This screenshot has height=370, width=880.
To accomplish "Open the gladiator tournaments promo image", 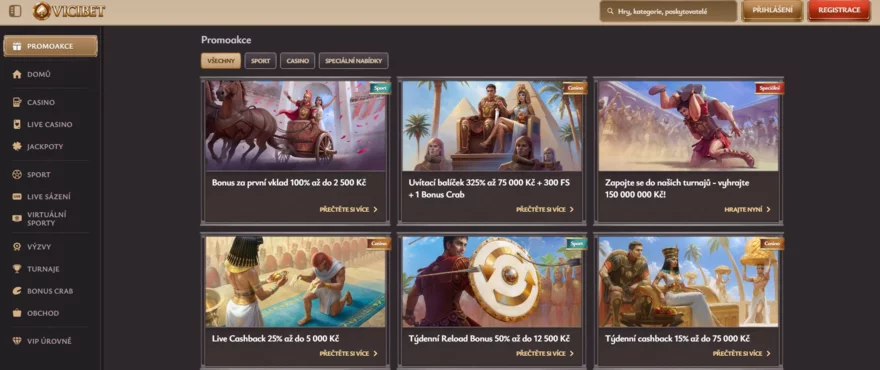I will tap(688, 126).
